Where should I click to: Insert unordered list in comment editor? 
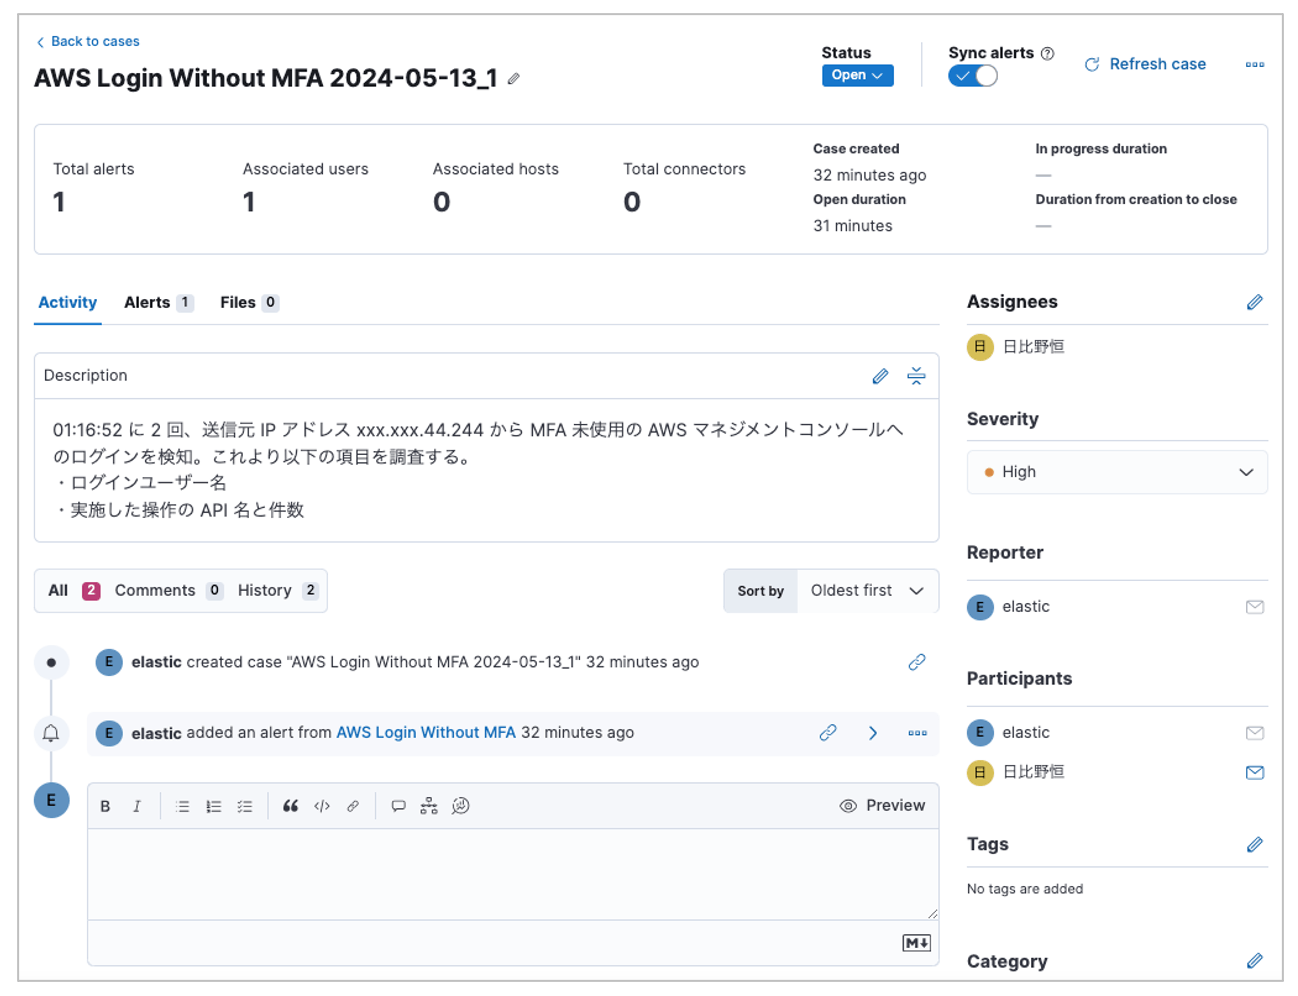pyautogui.click(x=182, y=806)
